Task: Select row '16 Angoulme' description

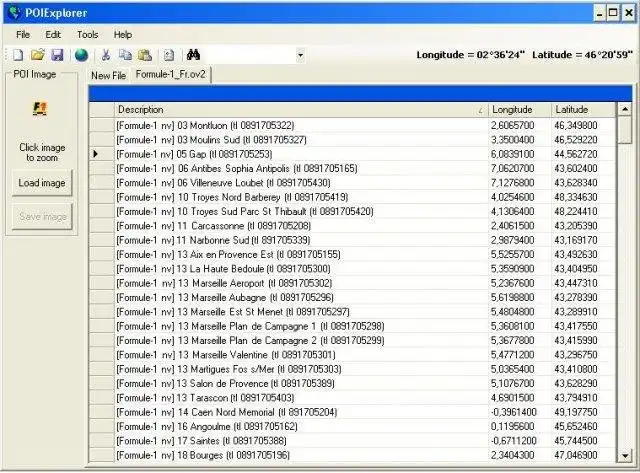Action: [301, 426]
